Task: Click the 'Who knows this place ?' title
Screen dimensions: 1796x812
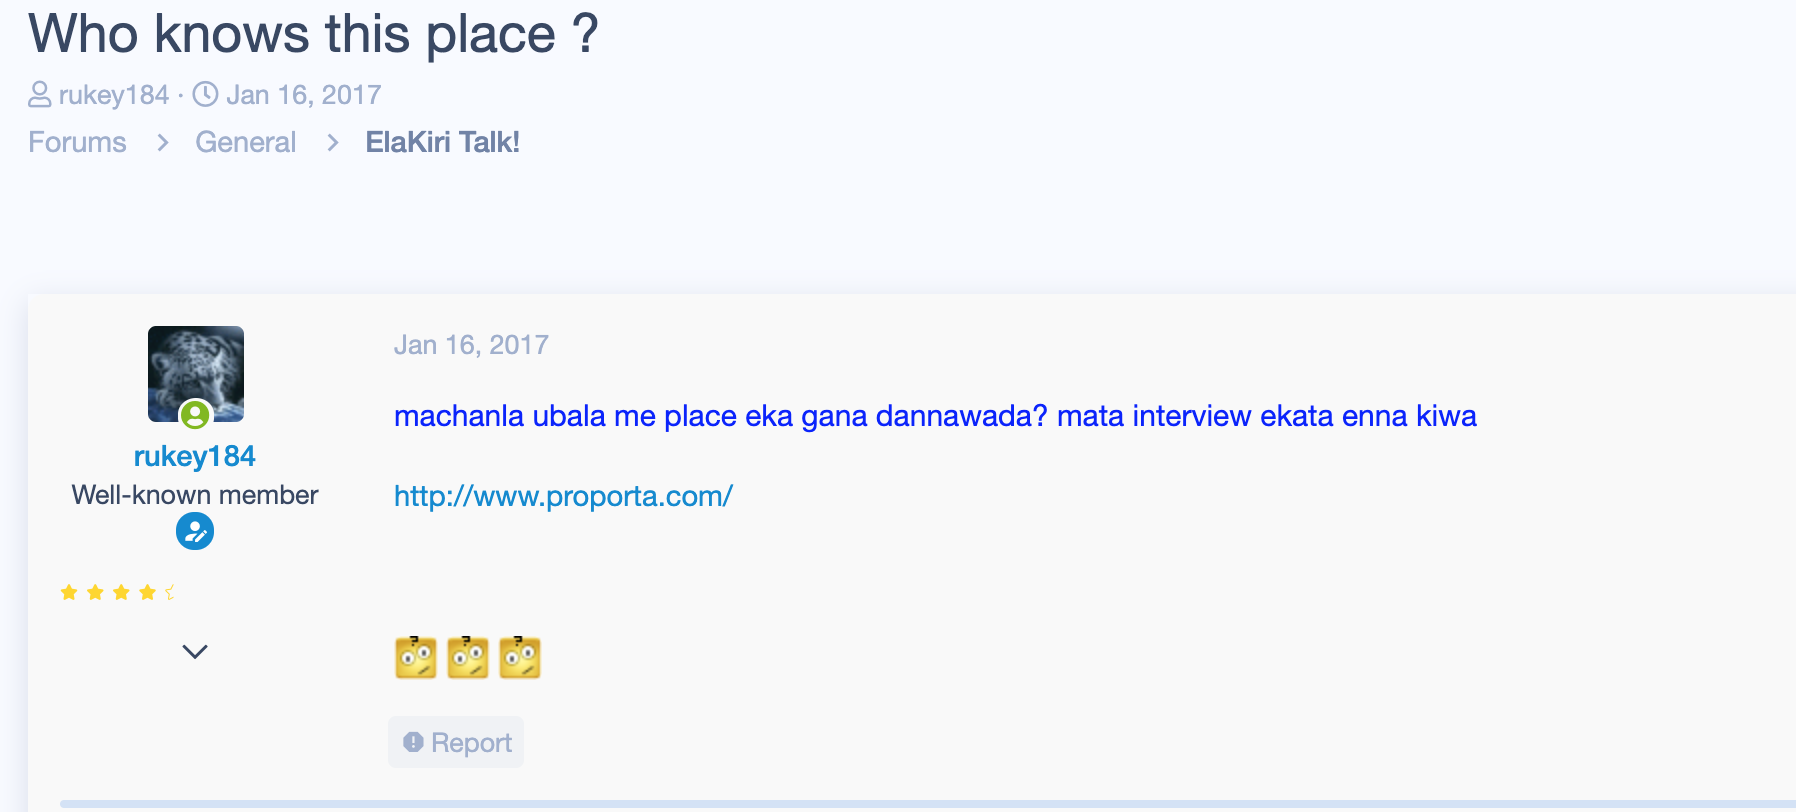Action: [x=313, y=34]
